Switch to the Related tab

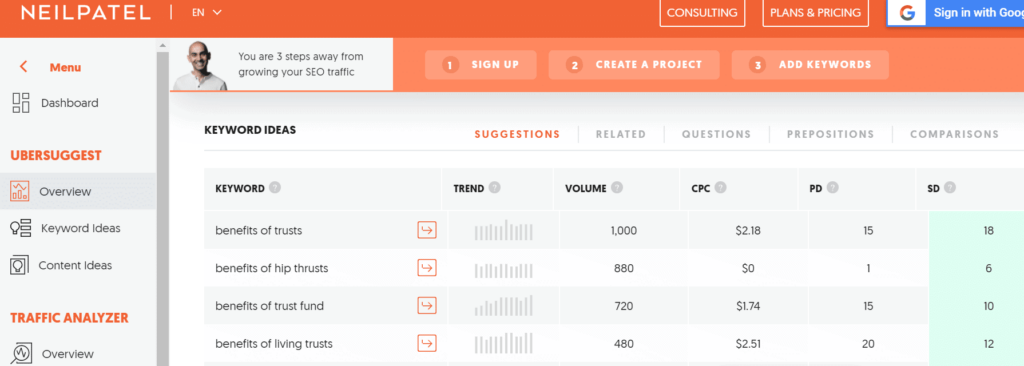[x=620, y=134]
